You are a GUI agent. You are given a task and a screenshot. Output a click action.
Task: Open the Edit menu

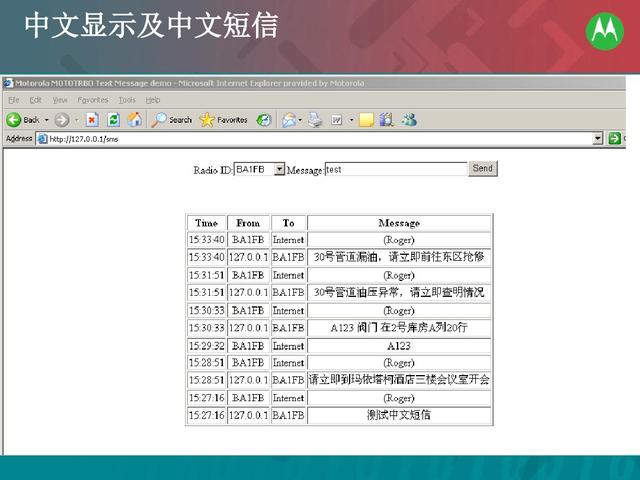36,100
